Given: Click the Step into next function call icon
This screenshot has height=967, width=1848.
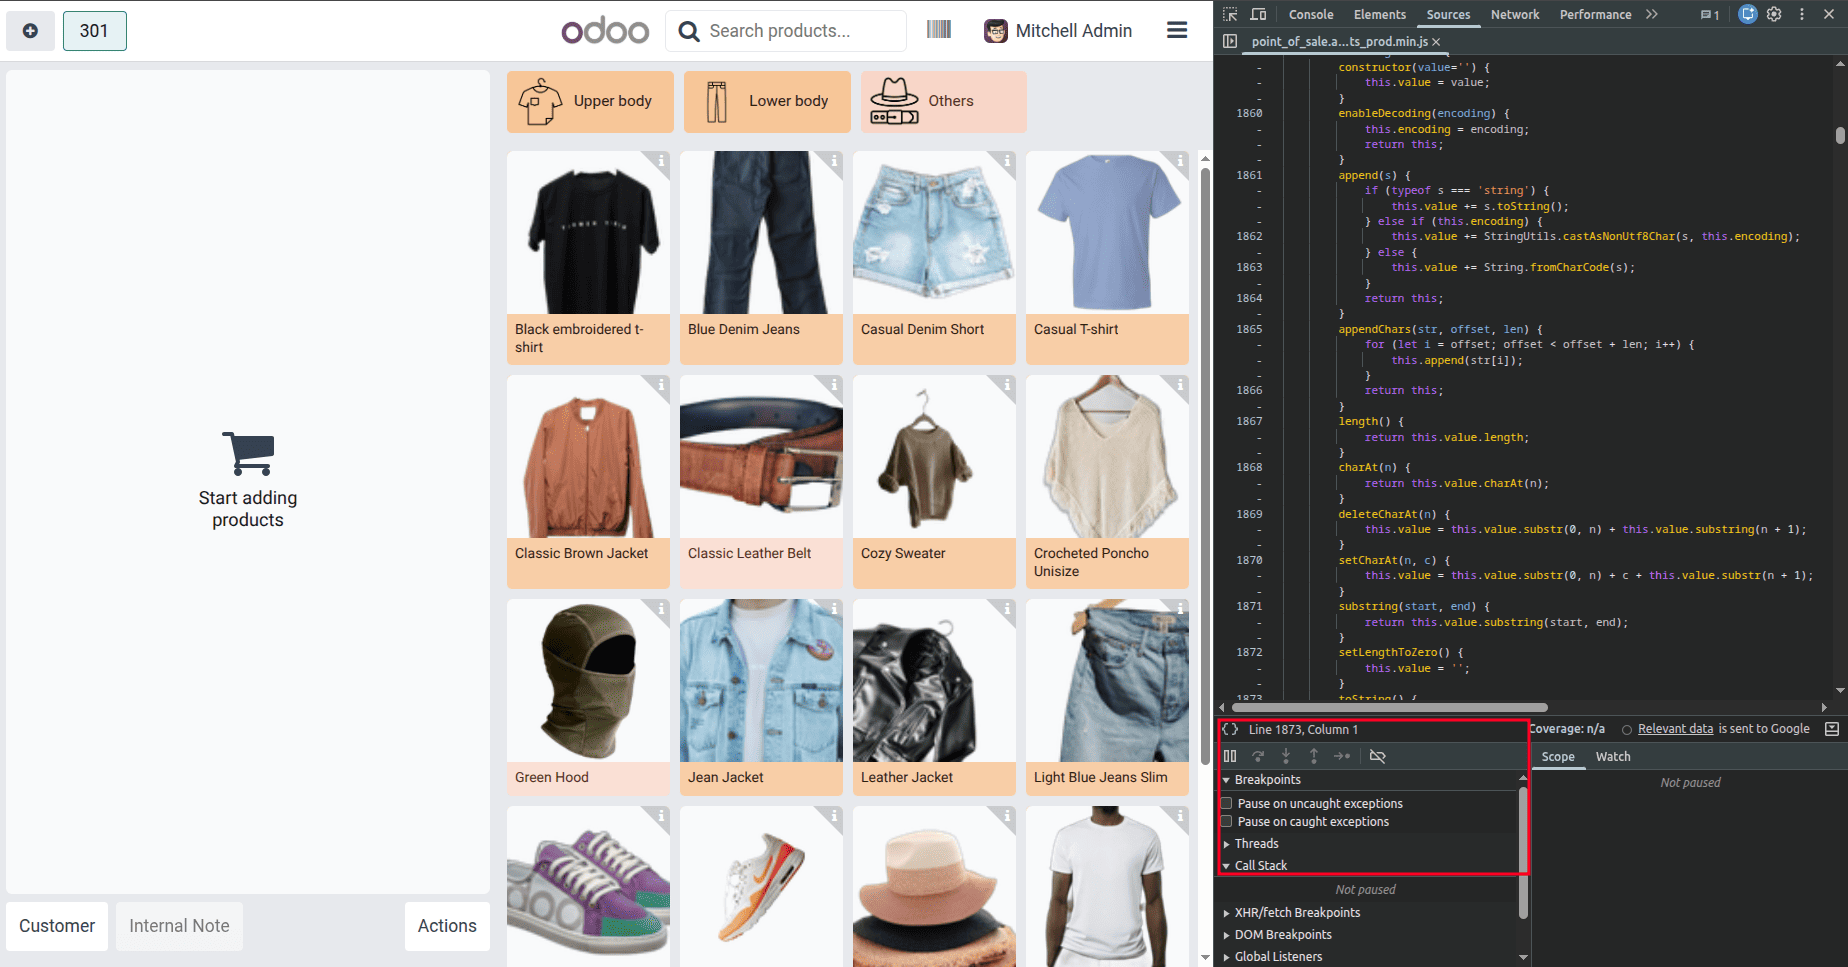Looking at the screenshot, I should pos(1287,756).
